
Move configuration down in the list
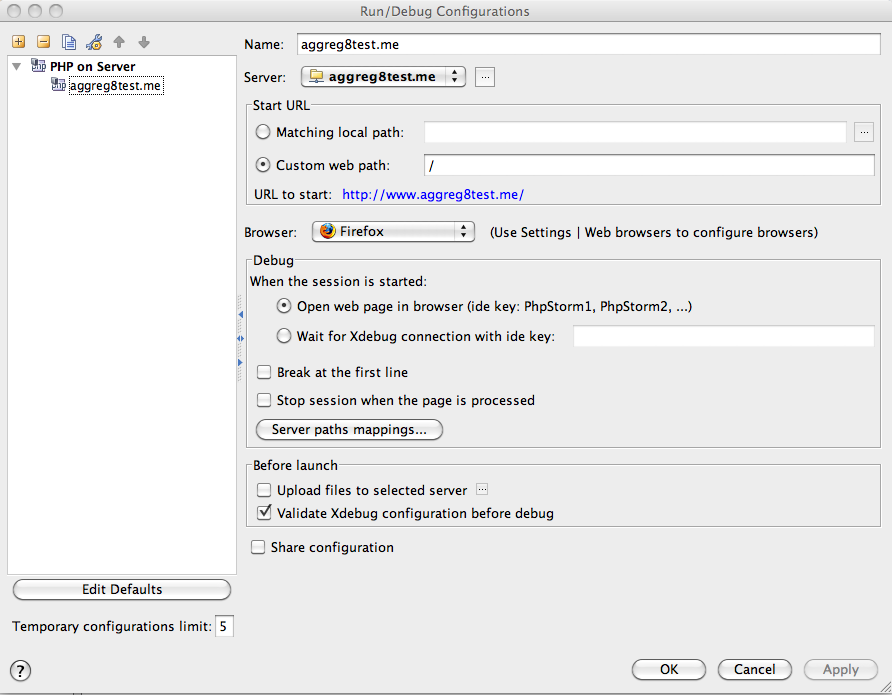coord(143,42)
